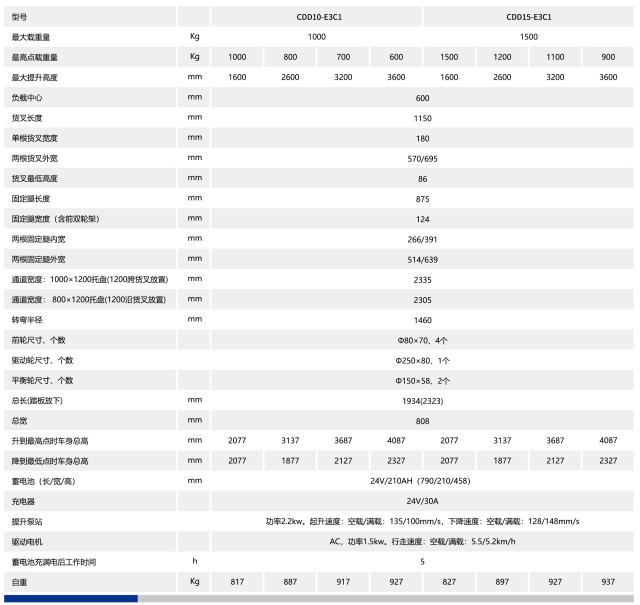Click the 875 value
640x605 pixels.
(x=422, y=199)
